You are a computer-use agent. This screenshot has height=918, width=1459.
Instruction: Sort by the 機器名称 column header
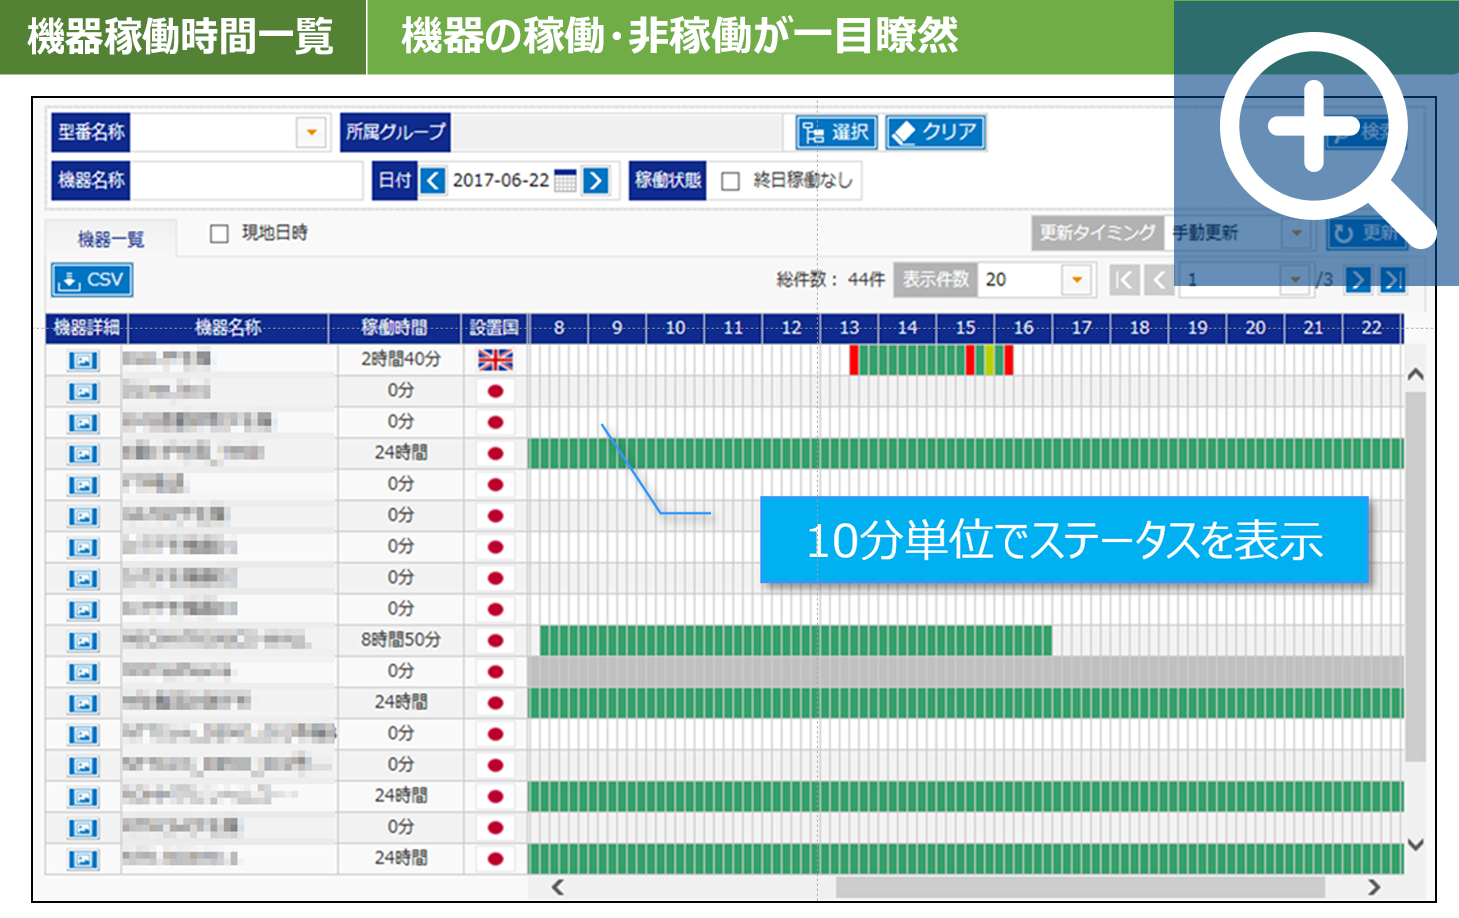228,328
